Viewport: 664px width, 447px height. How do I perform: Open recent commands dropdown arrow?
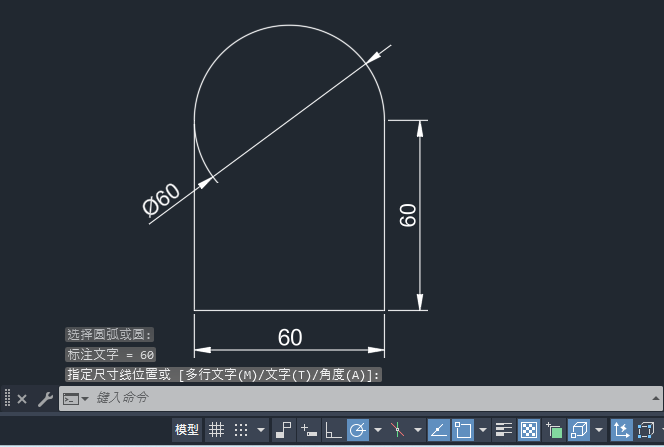85,399
